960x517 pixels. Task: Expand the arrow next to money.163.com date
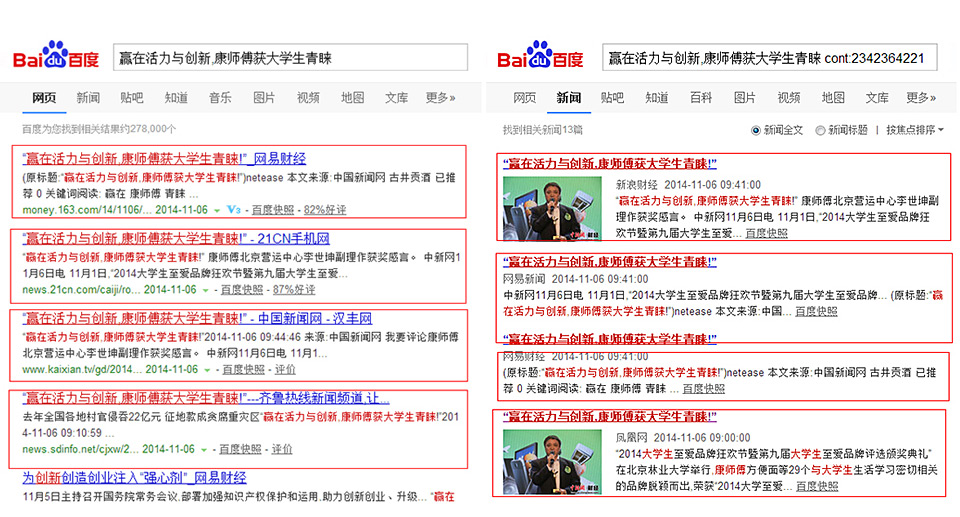click(217, 210)
